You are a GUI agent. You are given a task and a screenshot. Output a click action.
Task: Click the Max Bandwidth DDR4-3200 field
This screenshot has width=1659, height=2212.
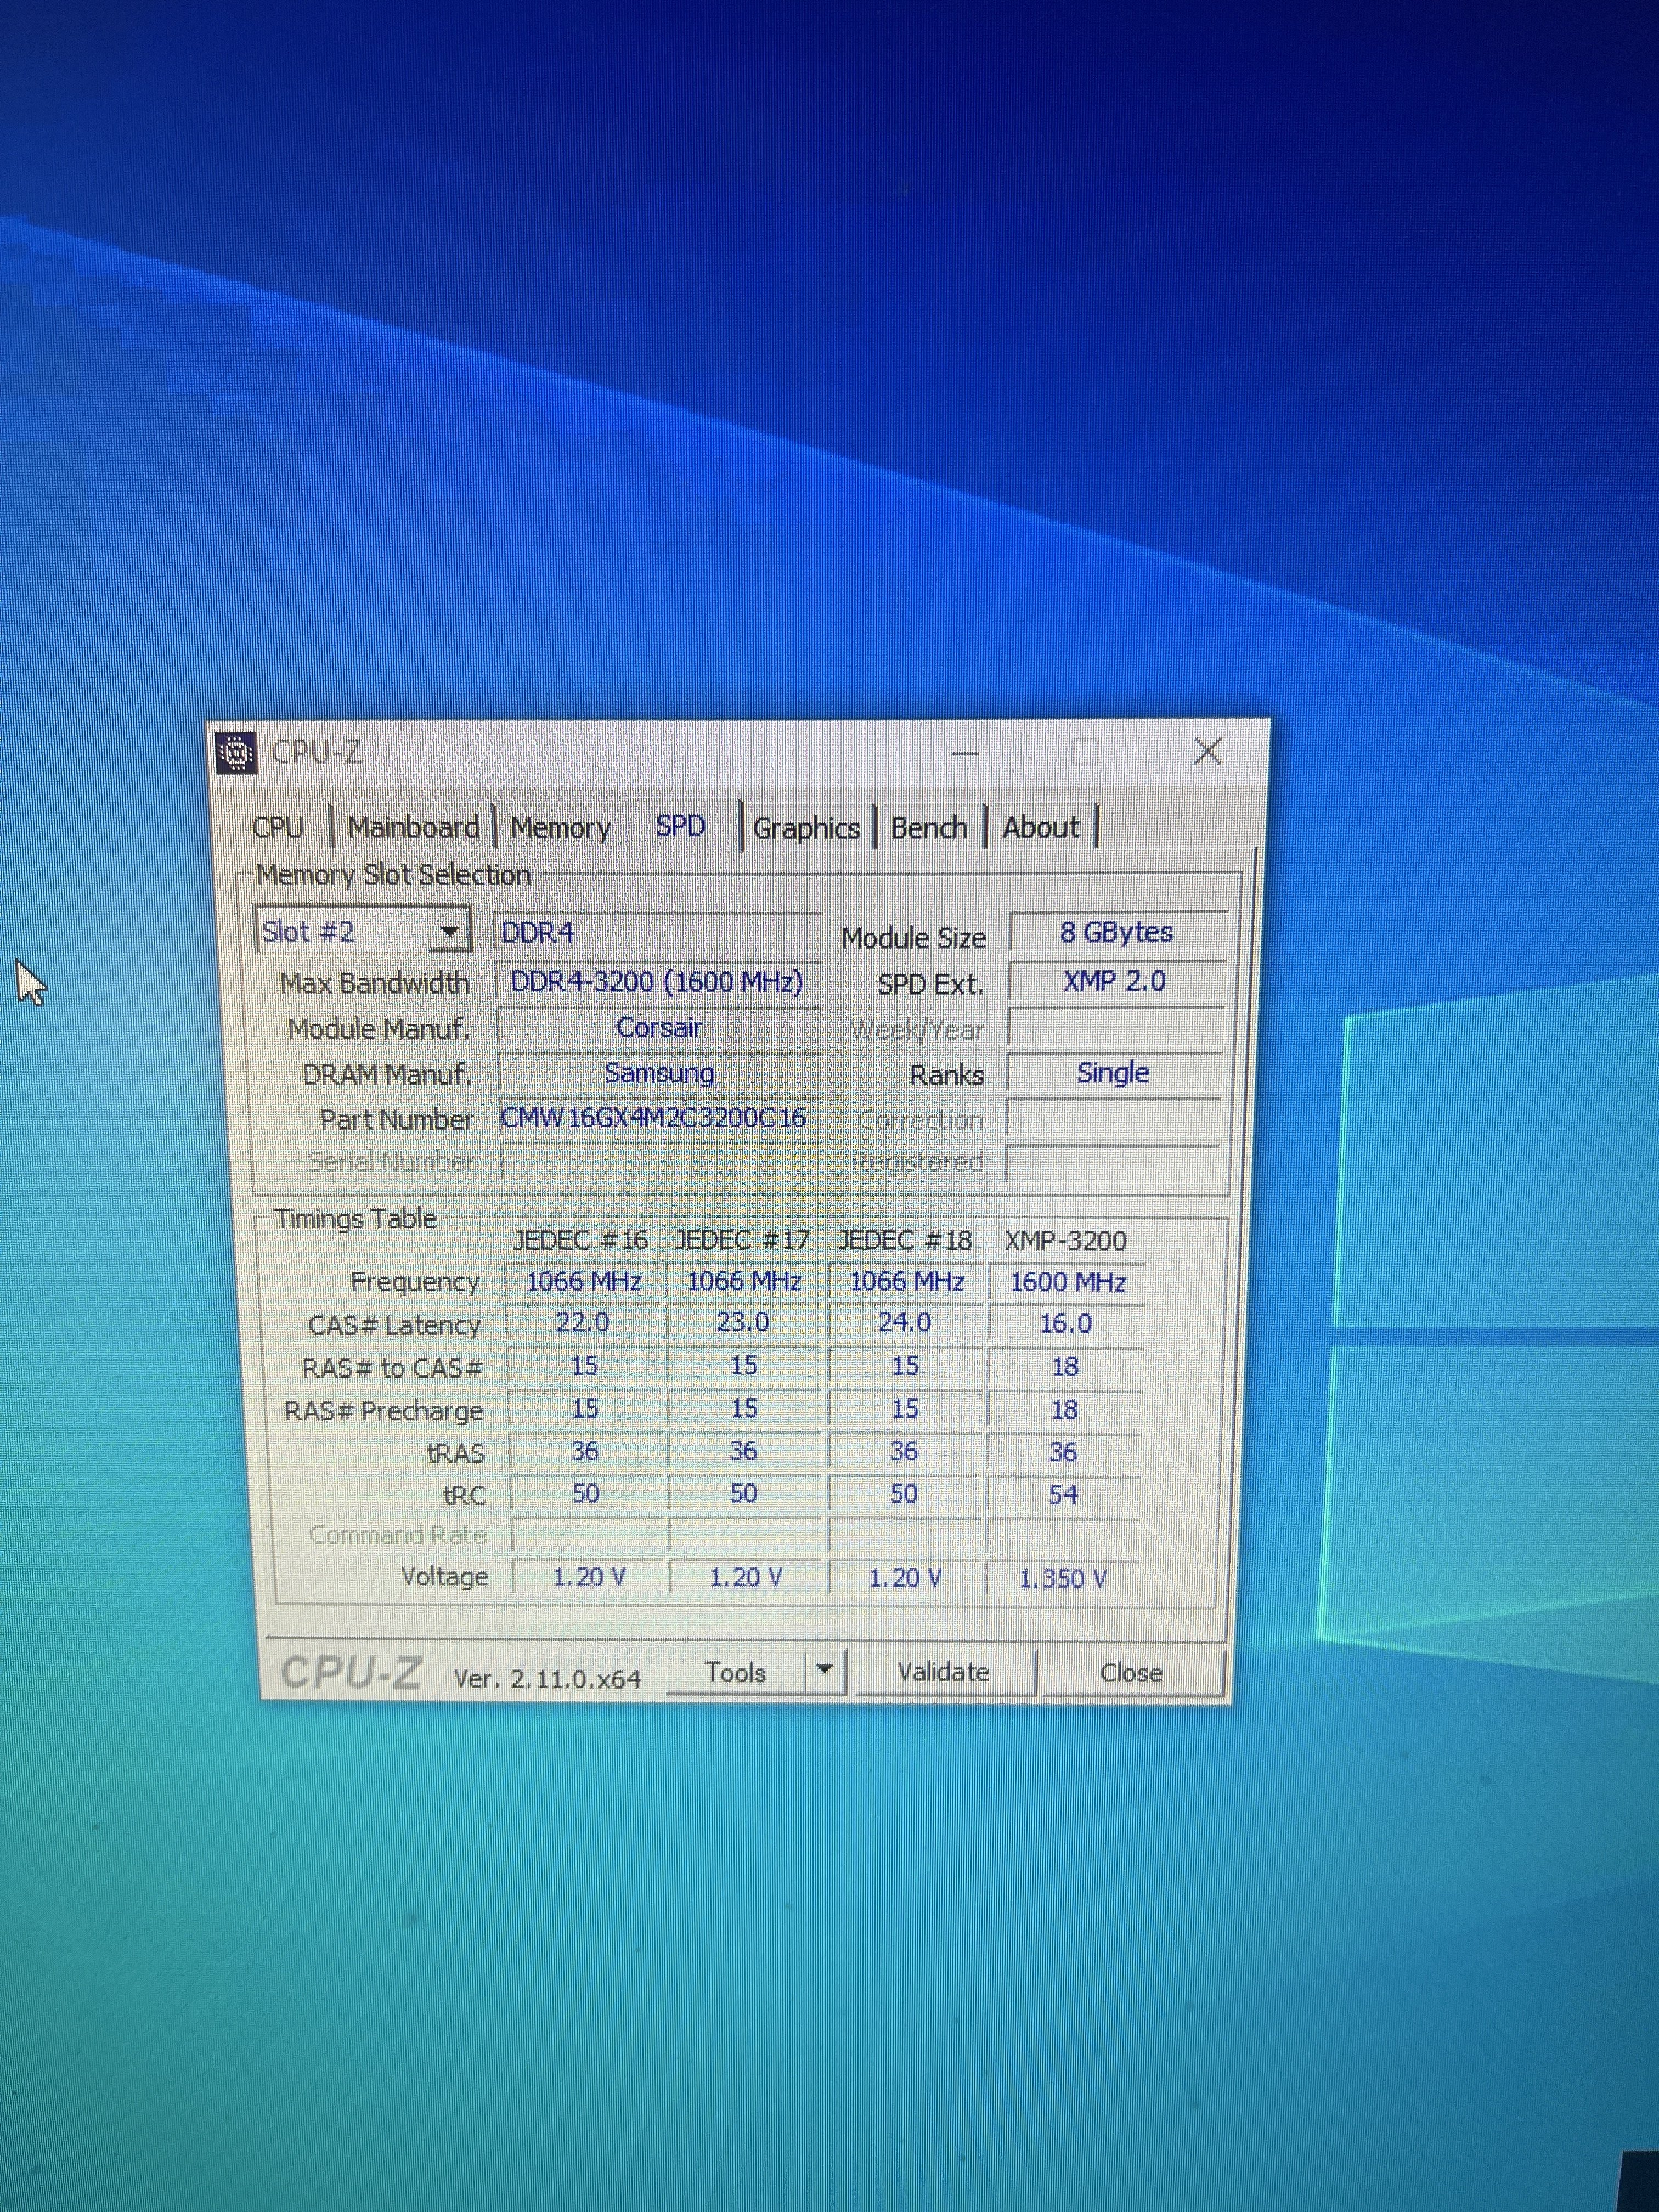click(x=657, y=982)
